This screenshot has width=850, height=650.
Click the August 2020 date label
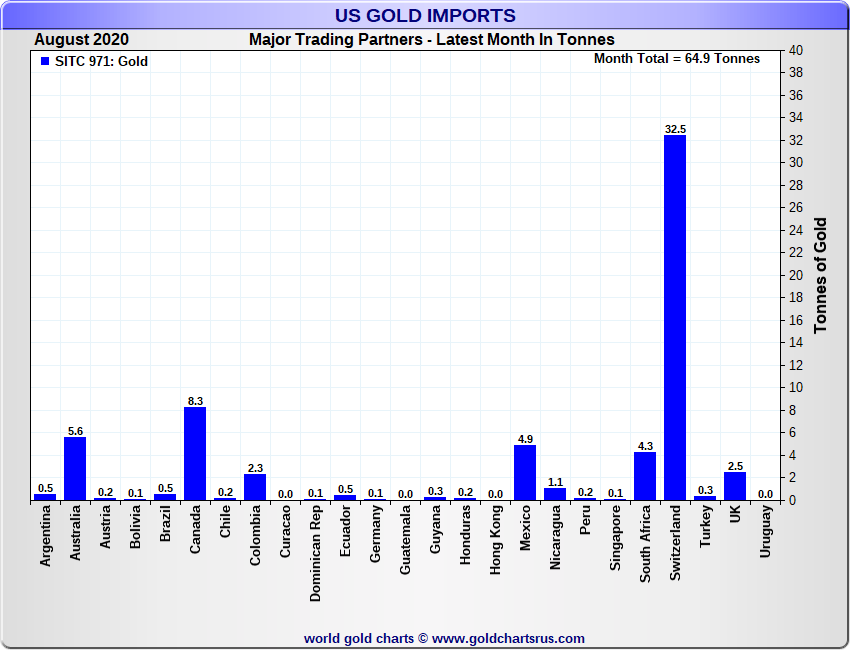coord(81,40)
